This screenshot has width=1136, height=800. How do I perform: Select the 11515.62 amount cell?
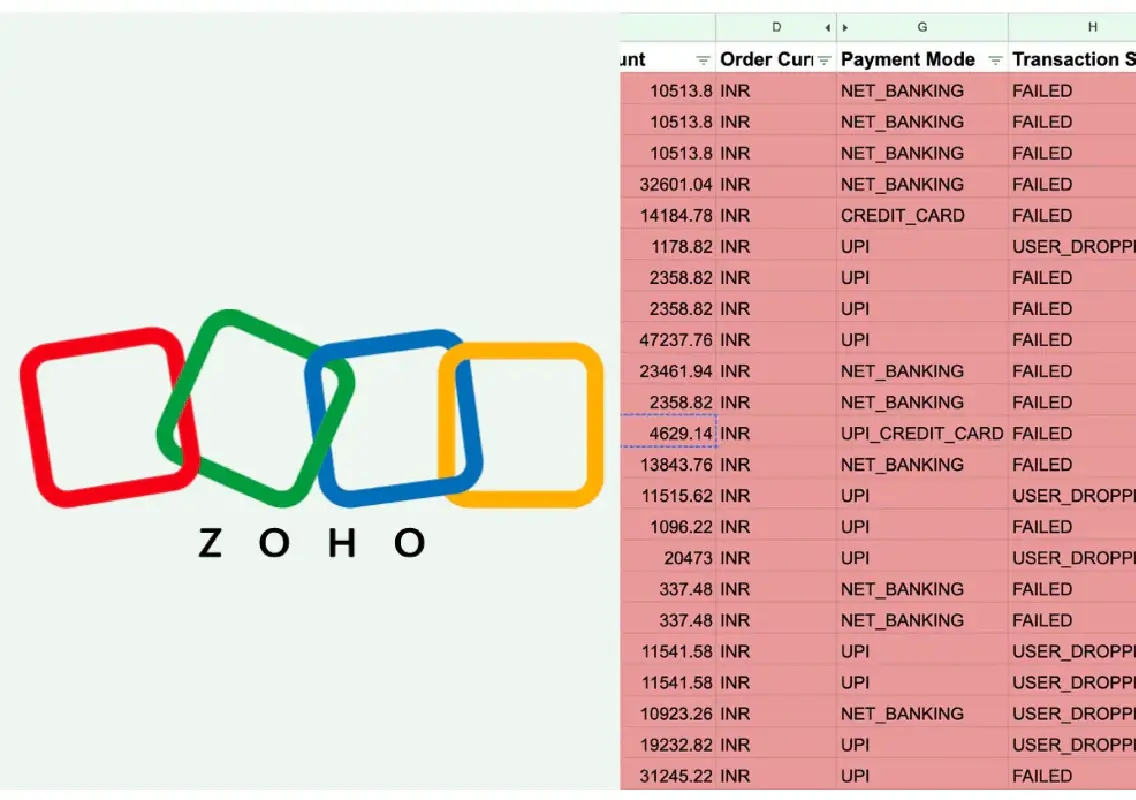pos(668,496)
